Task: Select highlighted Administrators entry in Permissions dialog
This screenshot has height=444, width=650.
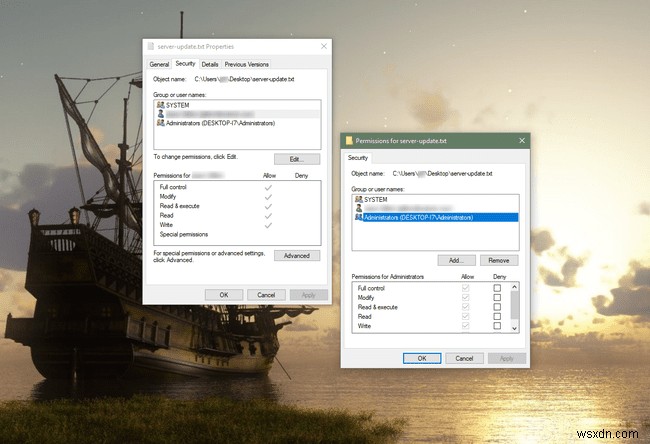Action: (x=436, y=217)
